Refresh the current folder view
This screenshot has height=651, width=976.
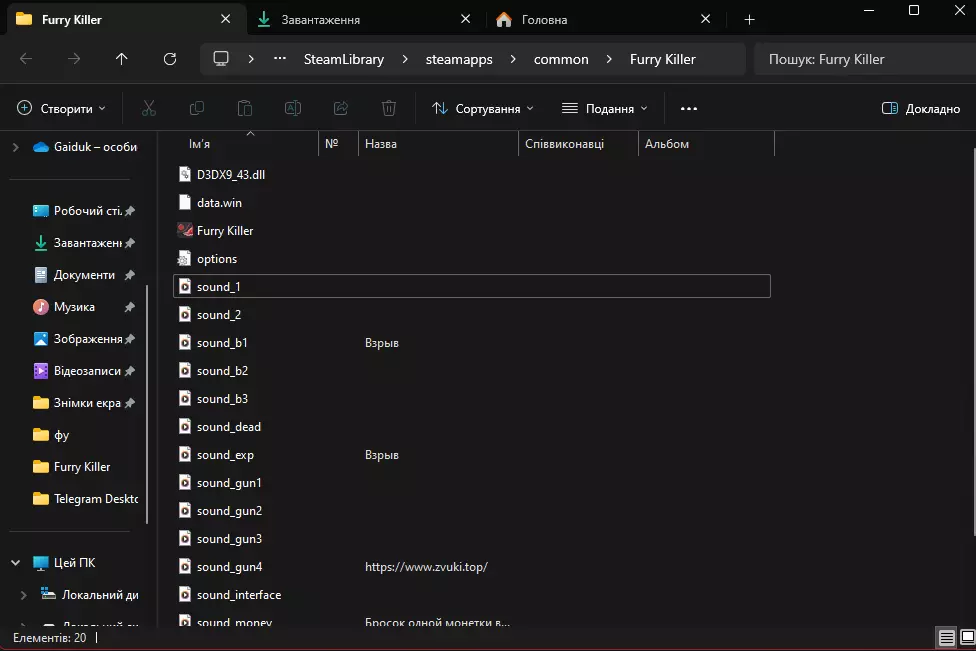(170, 59)
